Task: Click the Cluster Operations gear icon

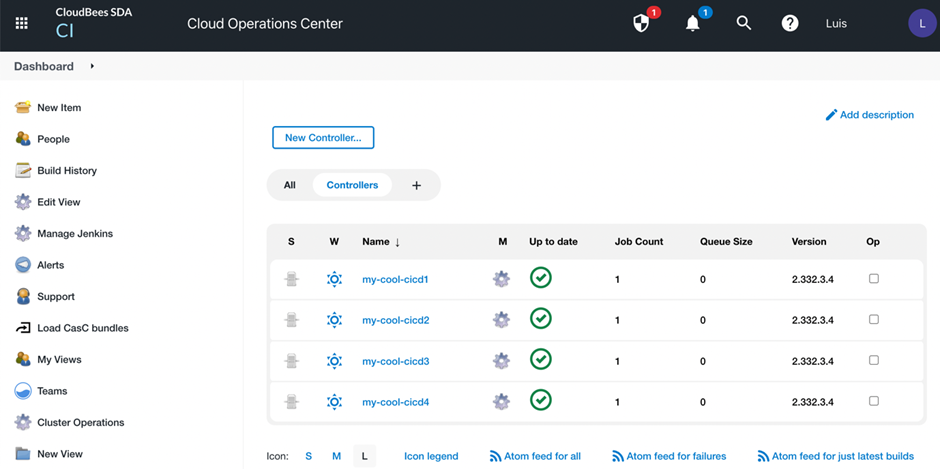Action: coord(23,422)
